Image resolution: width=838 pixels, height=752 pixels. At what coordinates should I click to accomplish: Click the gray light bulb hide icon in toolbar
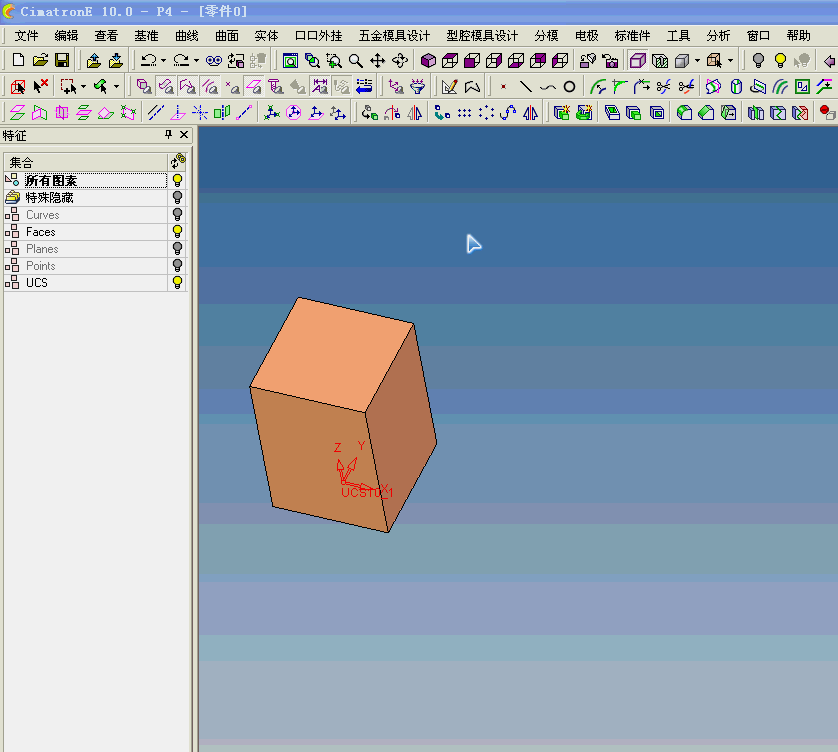[758, 60]
